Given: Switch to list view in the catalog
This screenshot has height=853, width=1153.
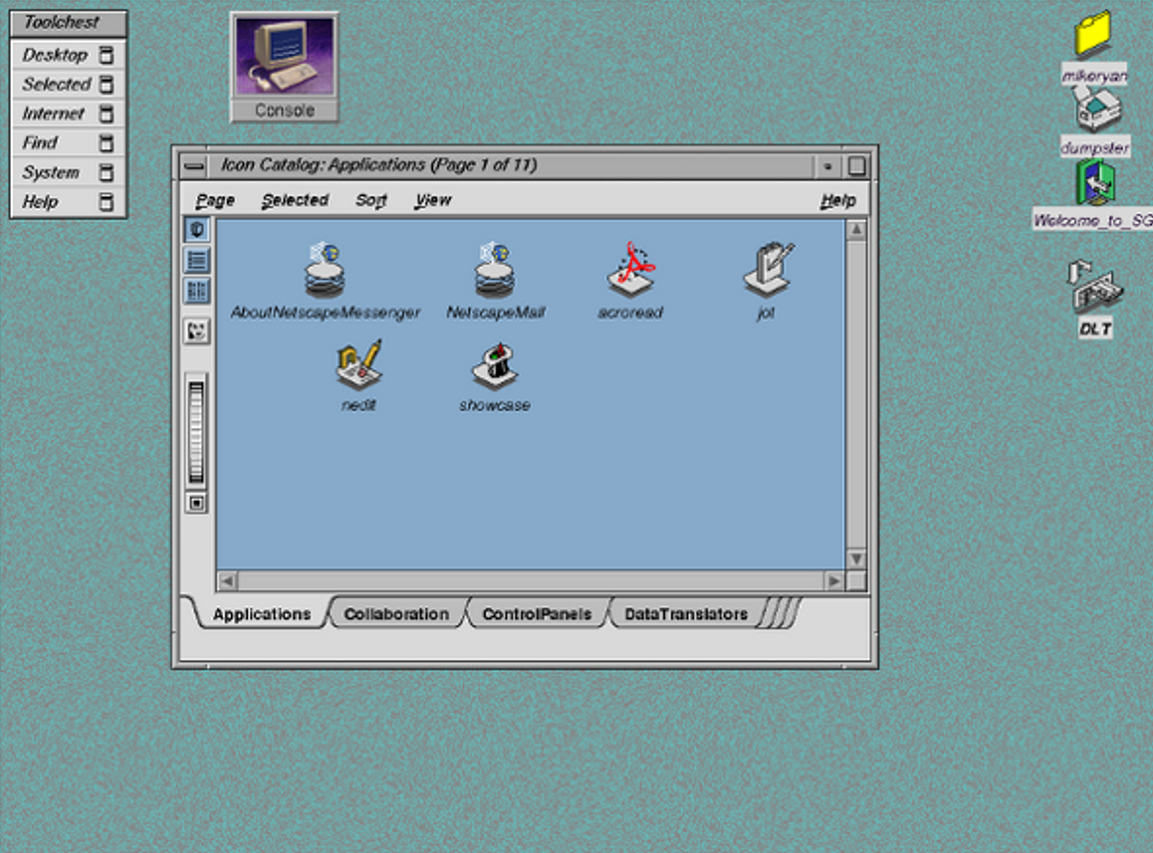Looking at the screenshot, I should [x=196, y=261].
